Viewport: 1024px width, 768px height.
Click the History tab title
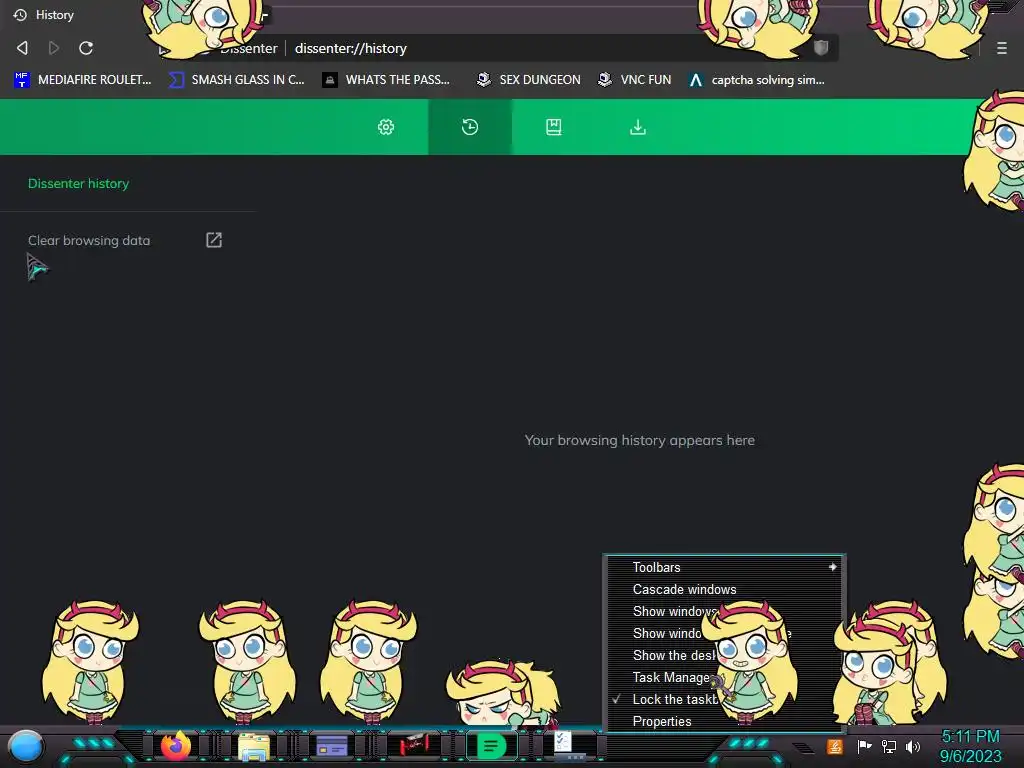pyautogui.click(x=55, y=15)
